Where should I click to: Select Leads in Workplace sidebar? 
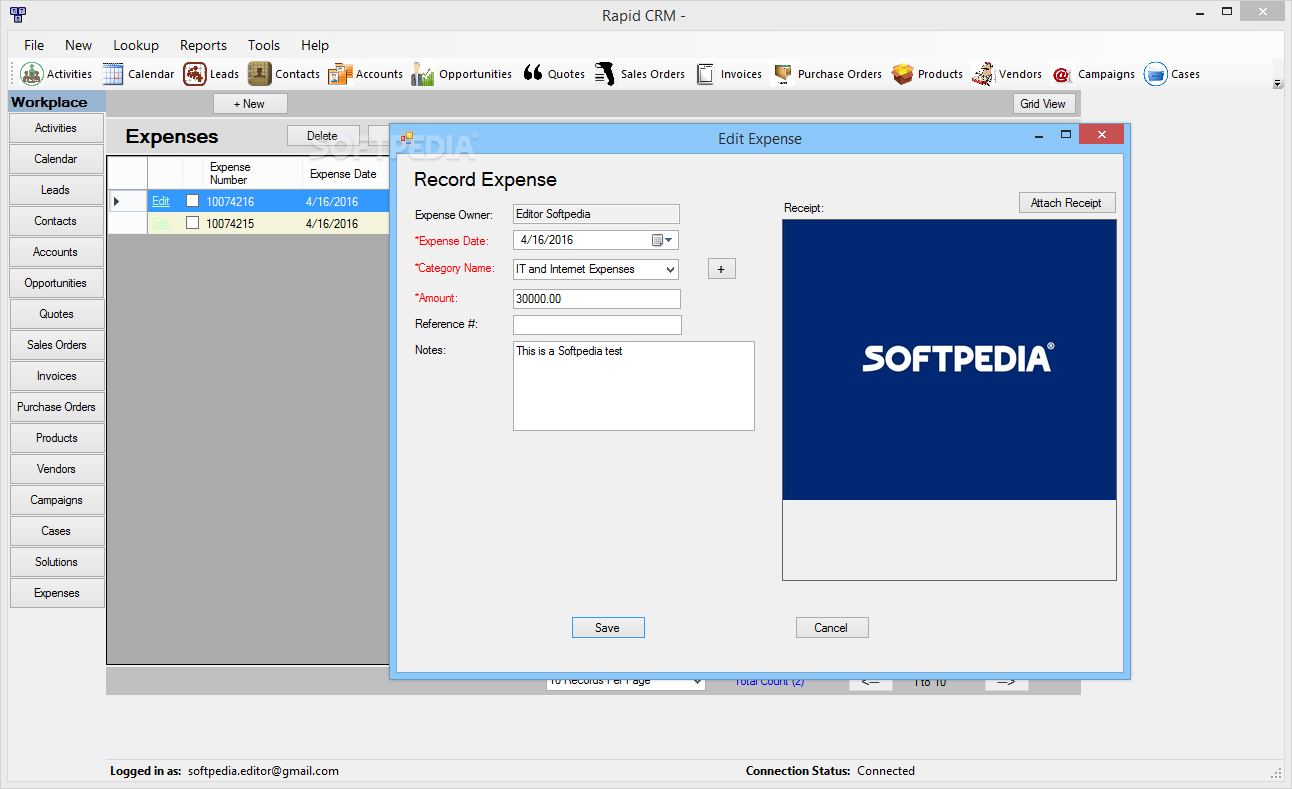(x=56, y=190)
